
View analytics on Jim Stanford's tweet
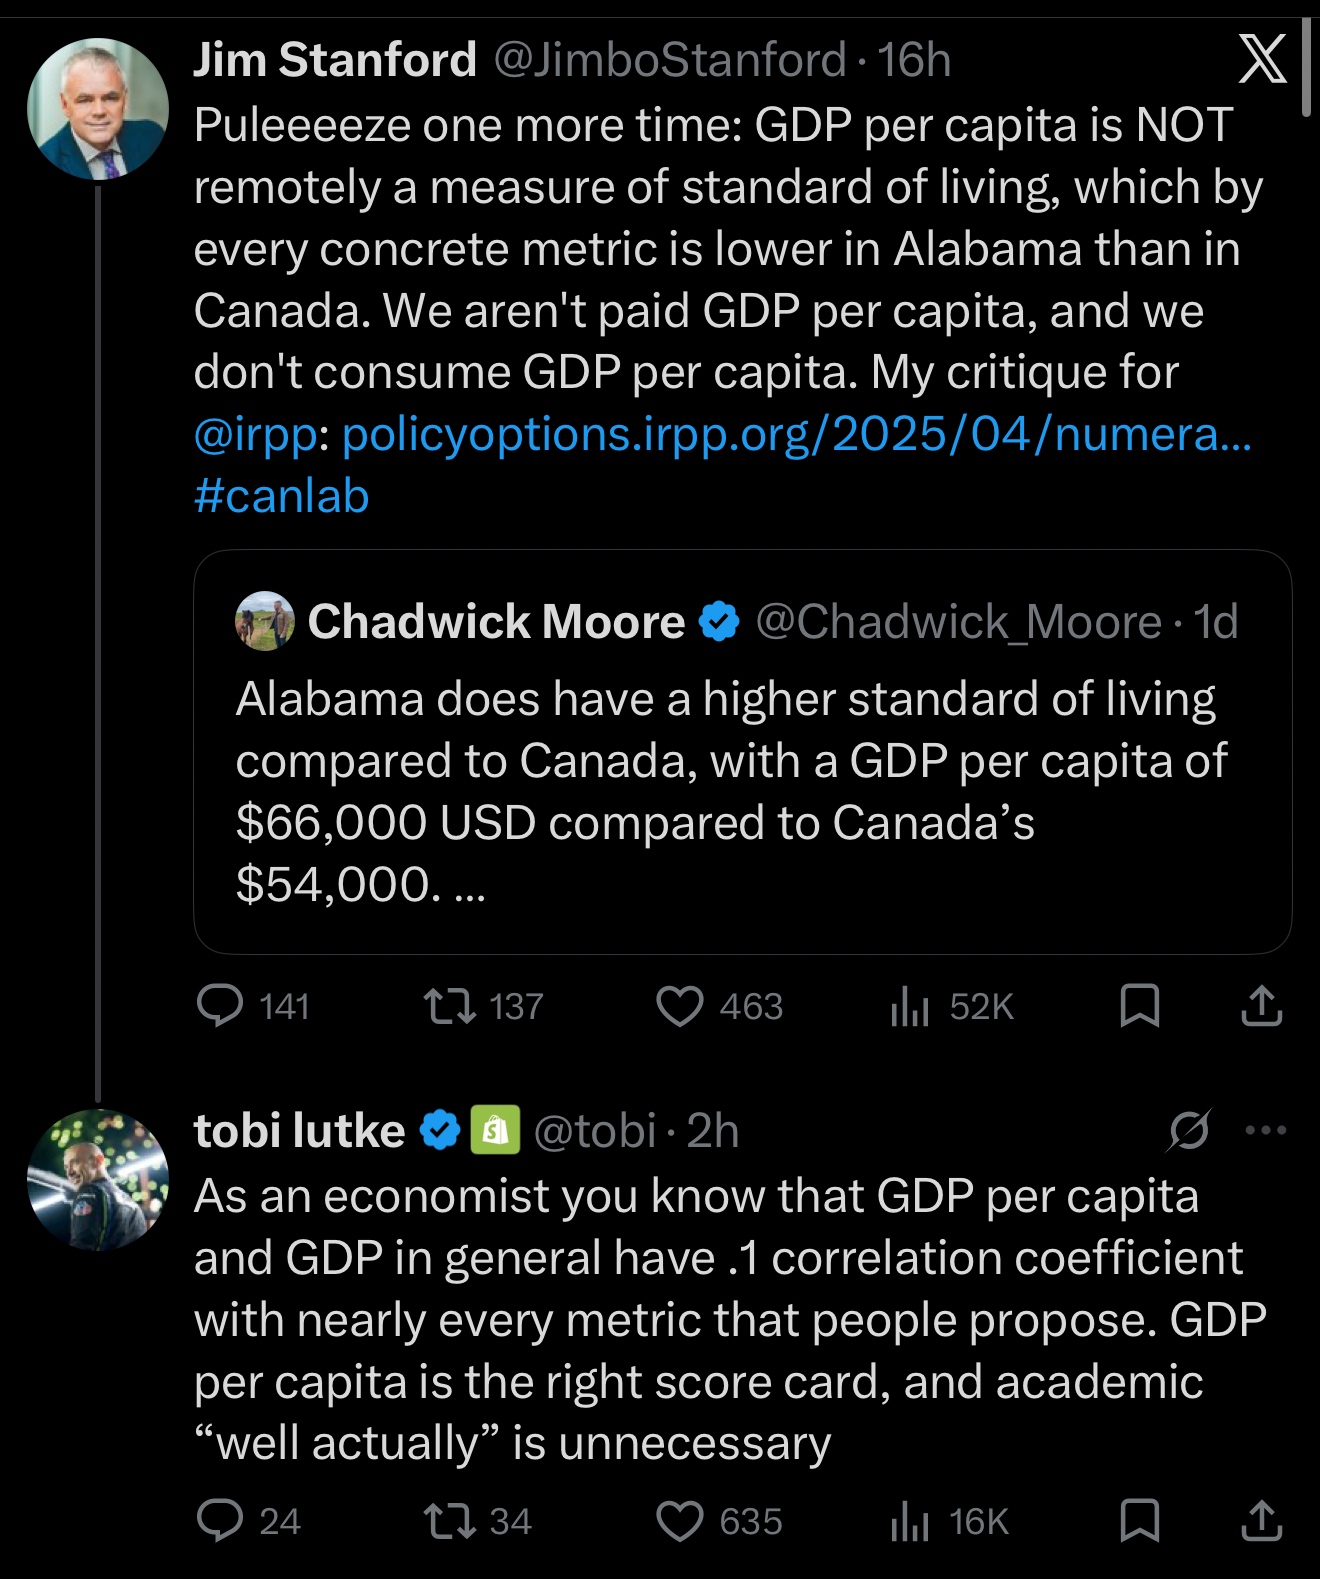(x=910, y=1006)
